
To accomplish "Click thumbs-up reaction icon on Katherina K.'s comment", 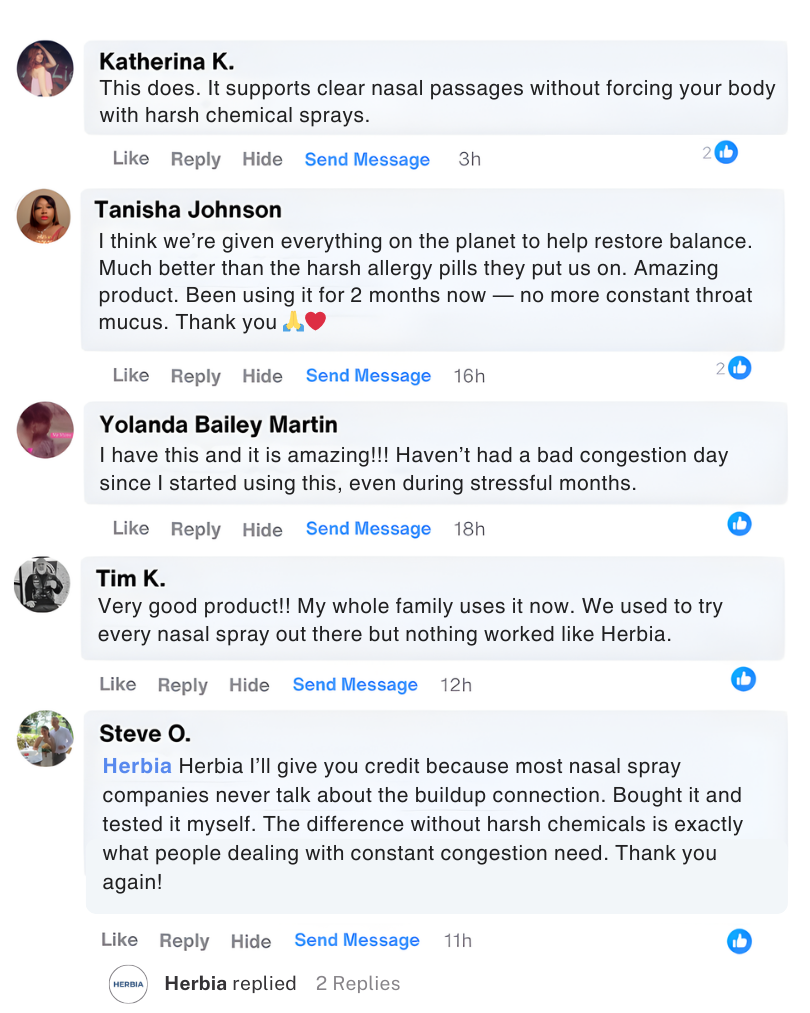I will (726, 153).
